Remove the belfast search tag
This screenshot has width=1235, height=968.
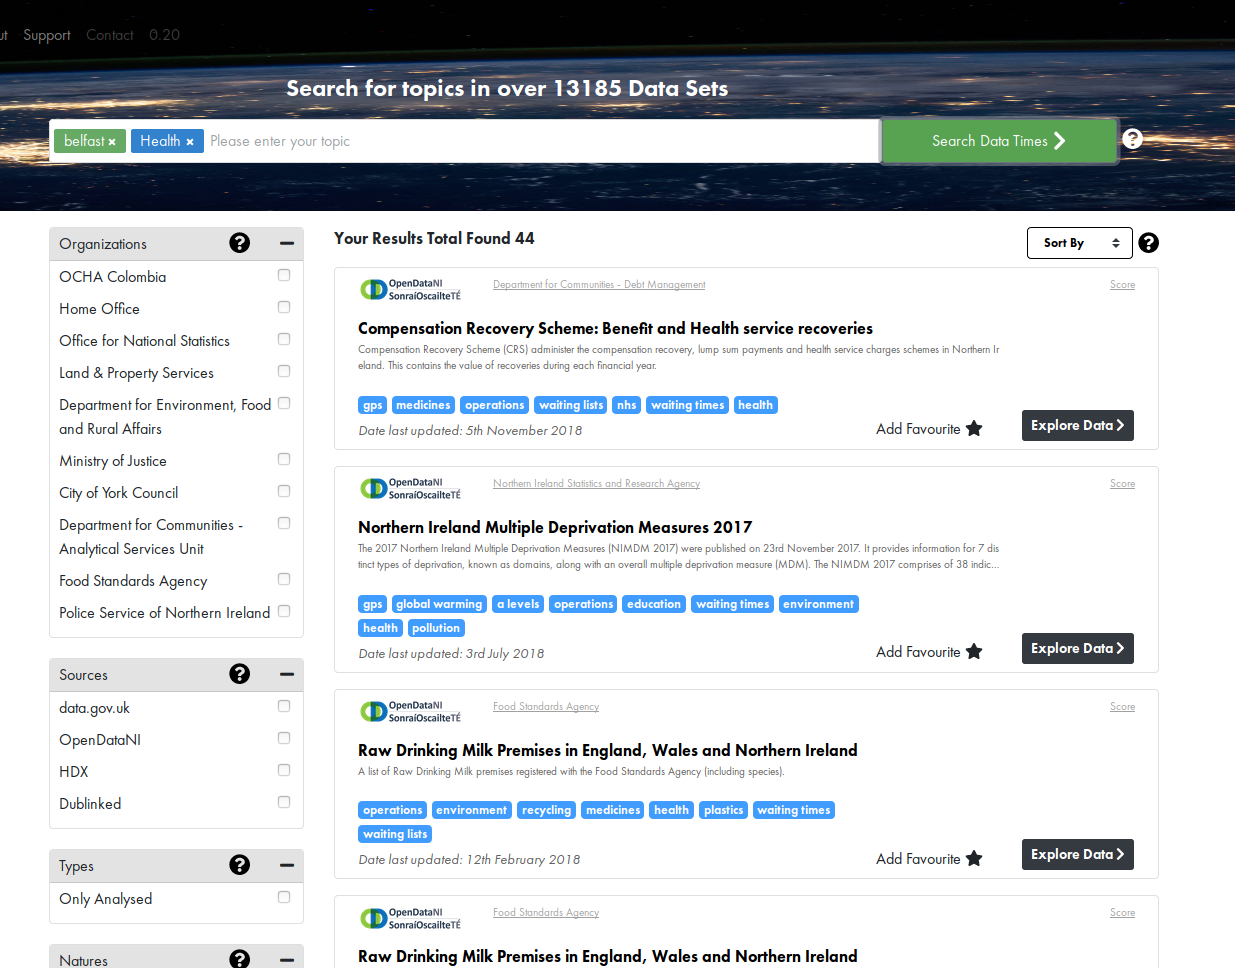coord(112,142)
